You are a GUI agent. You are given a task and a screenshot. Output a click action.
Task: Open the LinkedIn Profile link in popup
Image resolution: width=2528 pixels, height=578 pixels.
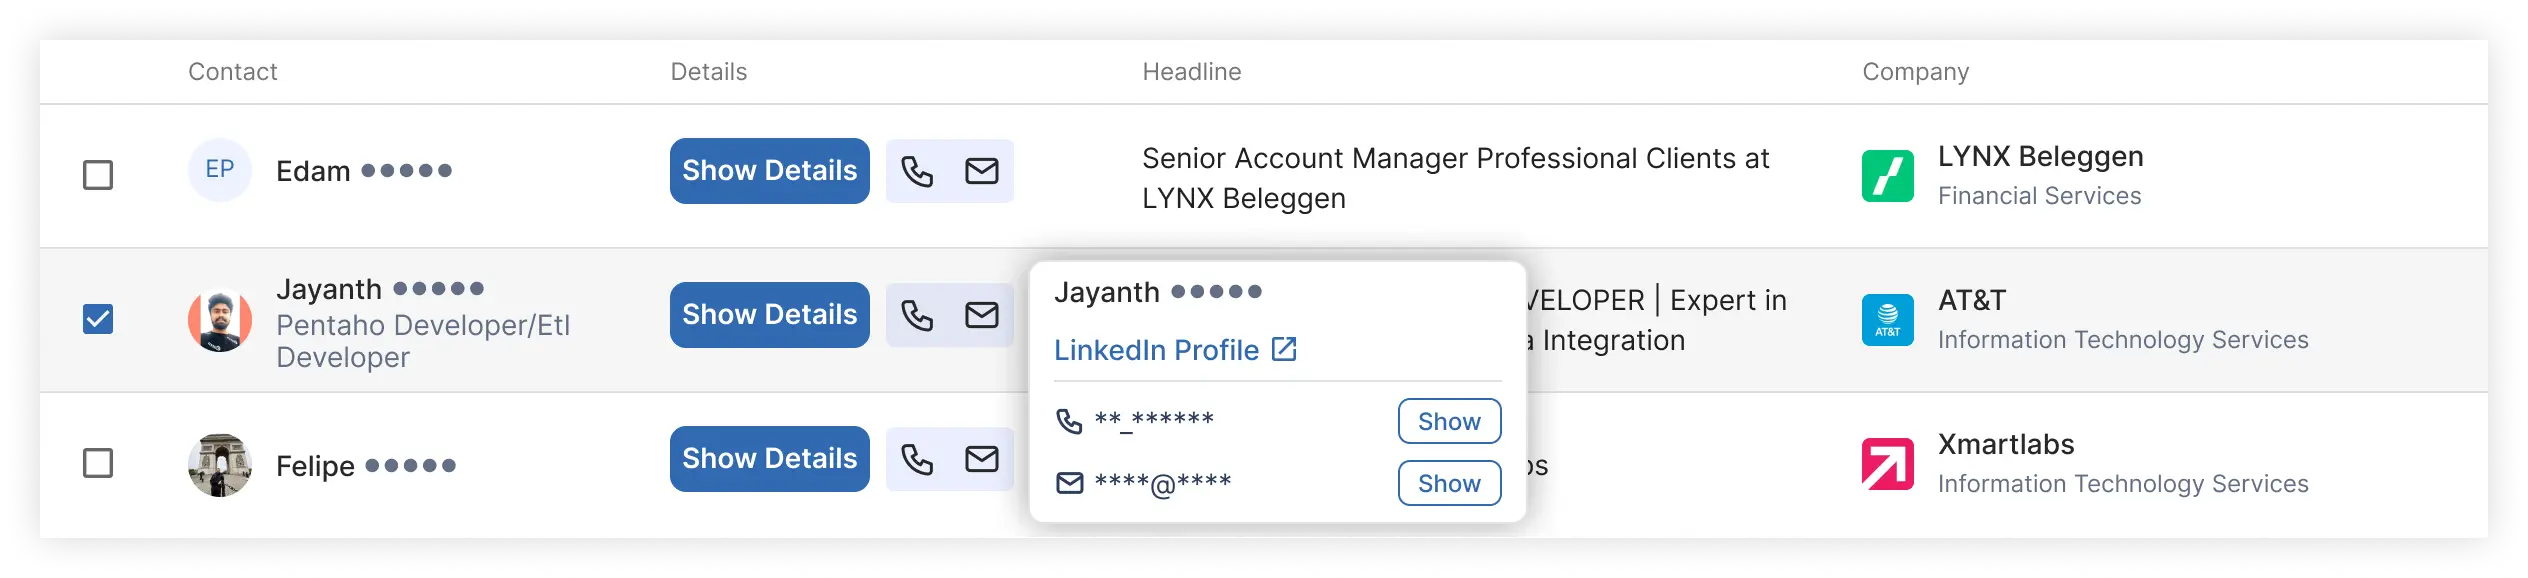click(1175, 350)
